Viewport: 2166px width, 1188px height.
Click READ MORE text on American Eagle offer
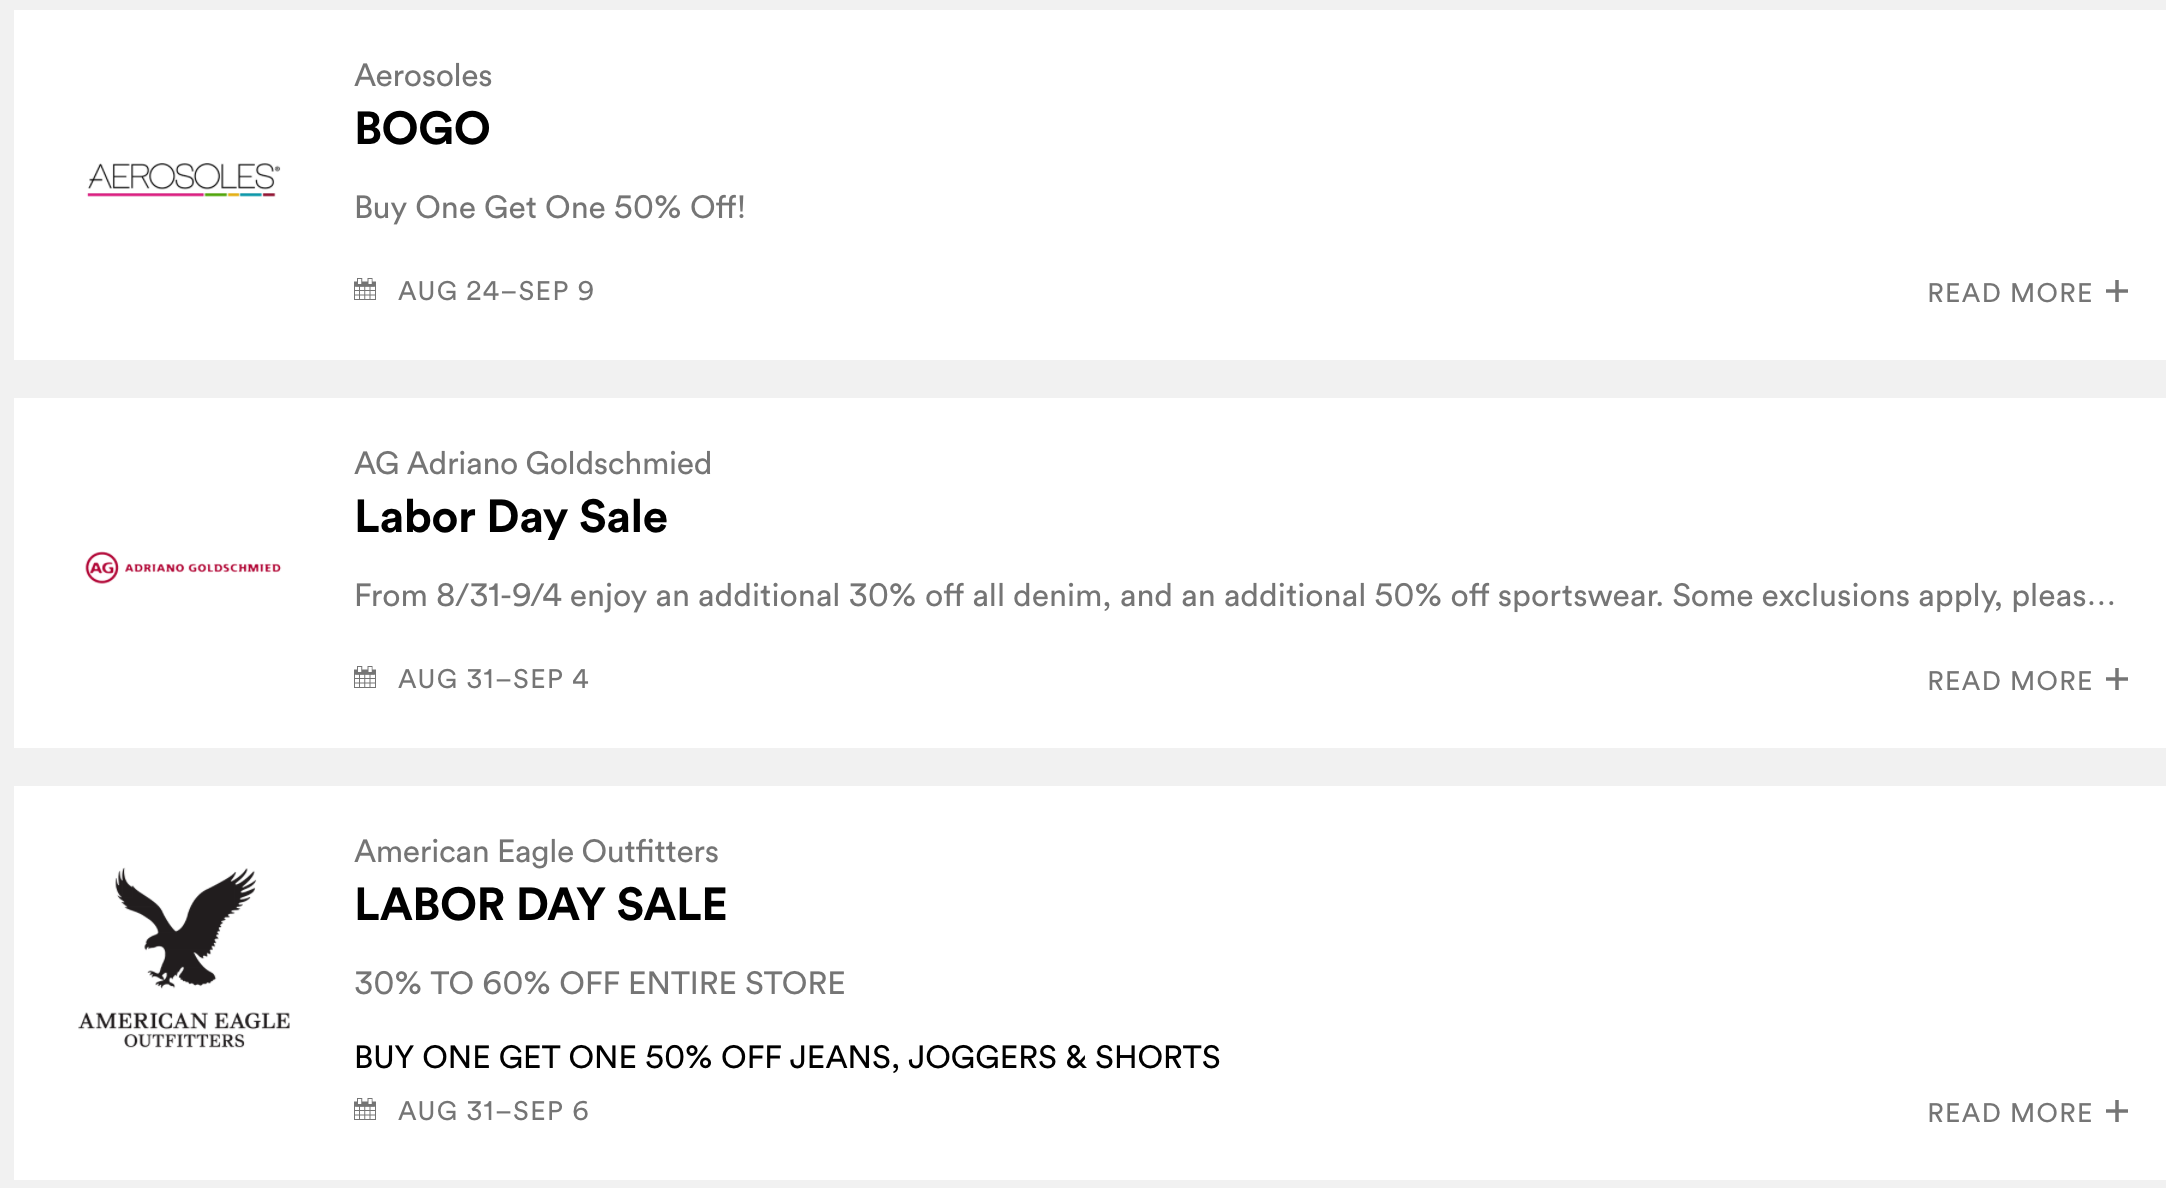2009,1113
